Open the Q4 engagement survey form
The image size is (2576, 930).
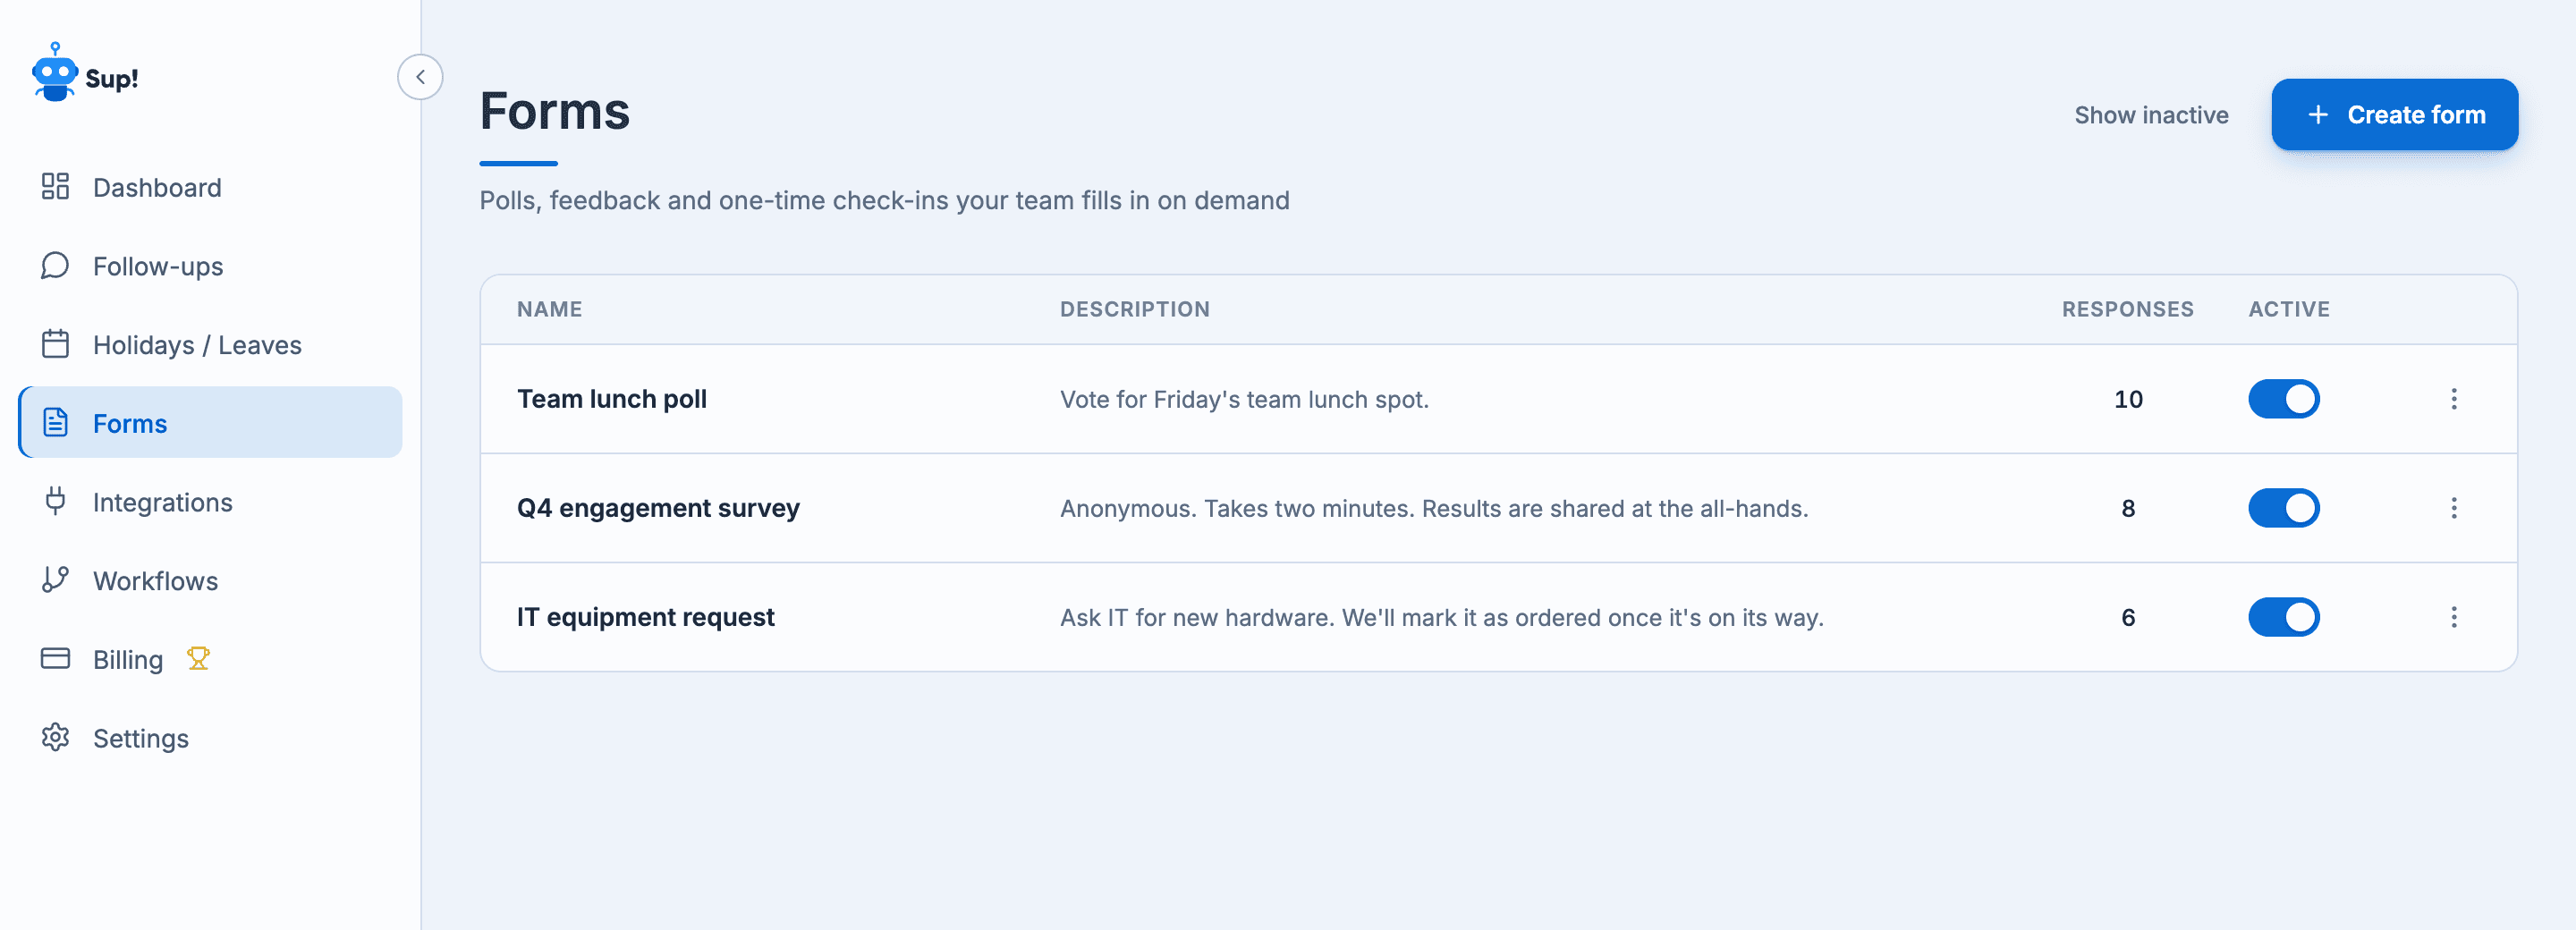click(658, 508)
